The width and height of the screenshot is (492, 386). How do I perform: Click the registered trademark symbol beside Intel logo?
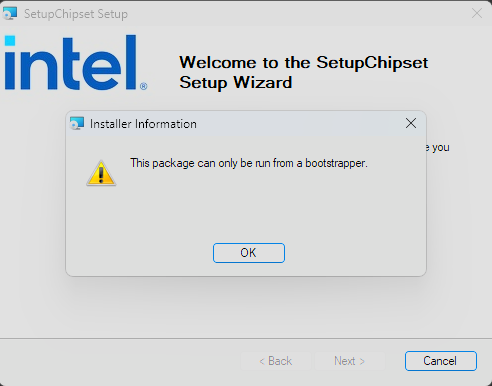143,86
